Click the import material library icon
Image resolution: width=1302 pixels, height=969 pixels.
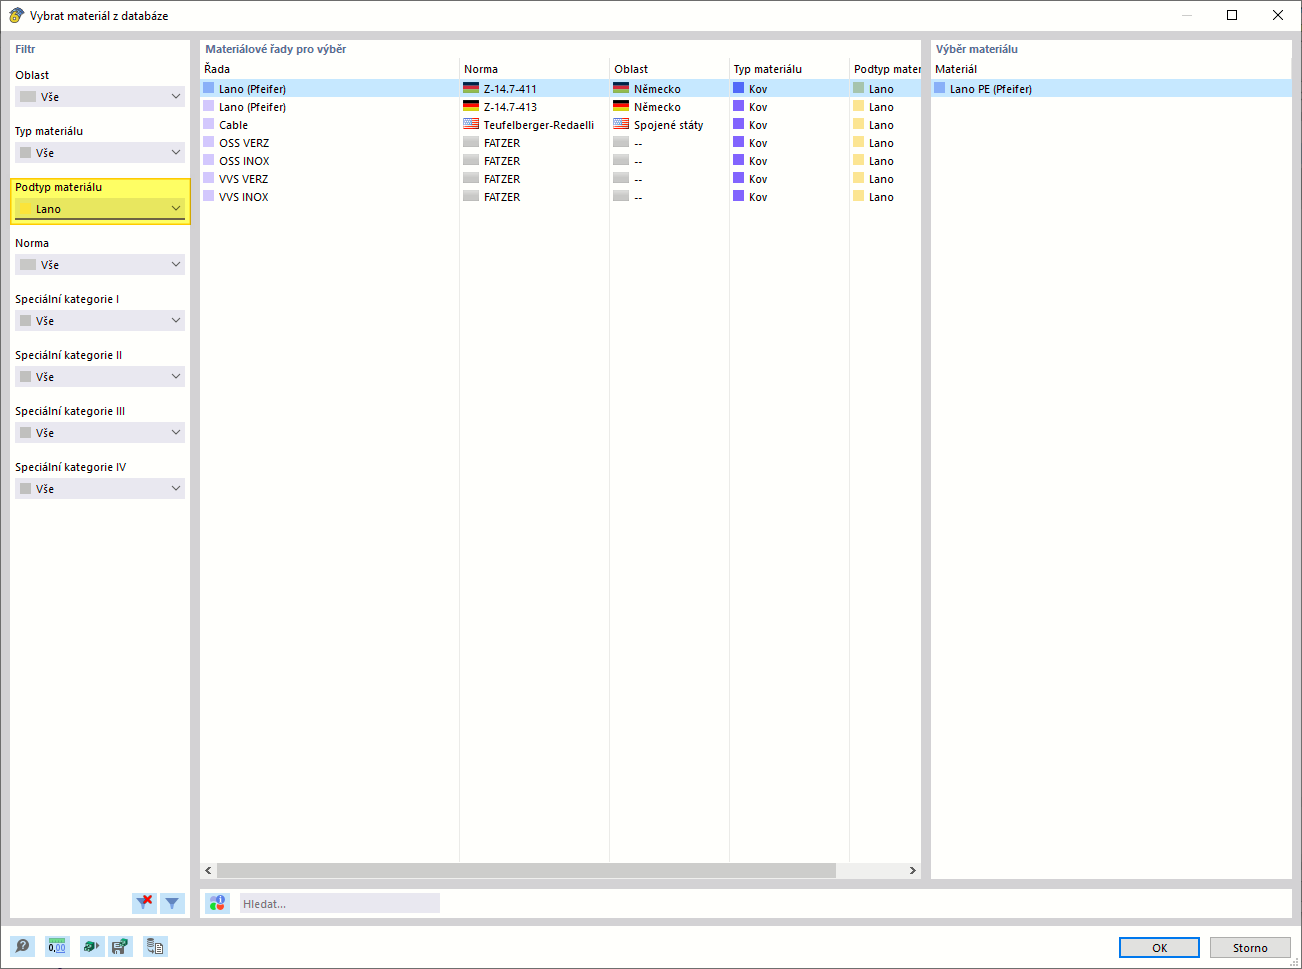91,946
